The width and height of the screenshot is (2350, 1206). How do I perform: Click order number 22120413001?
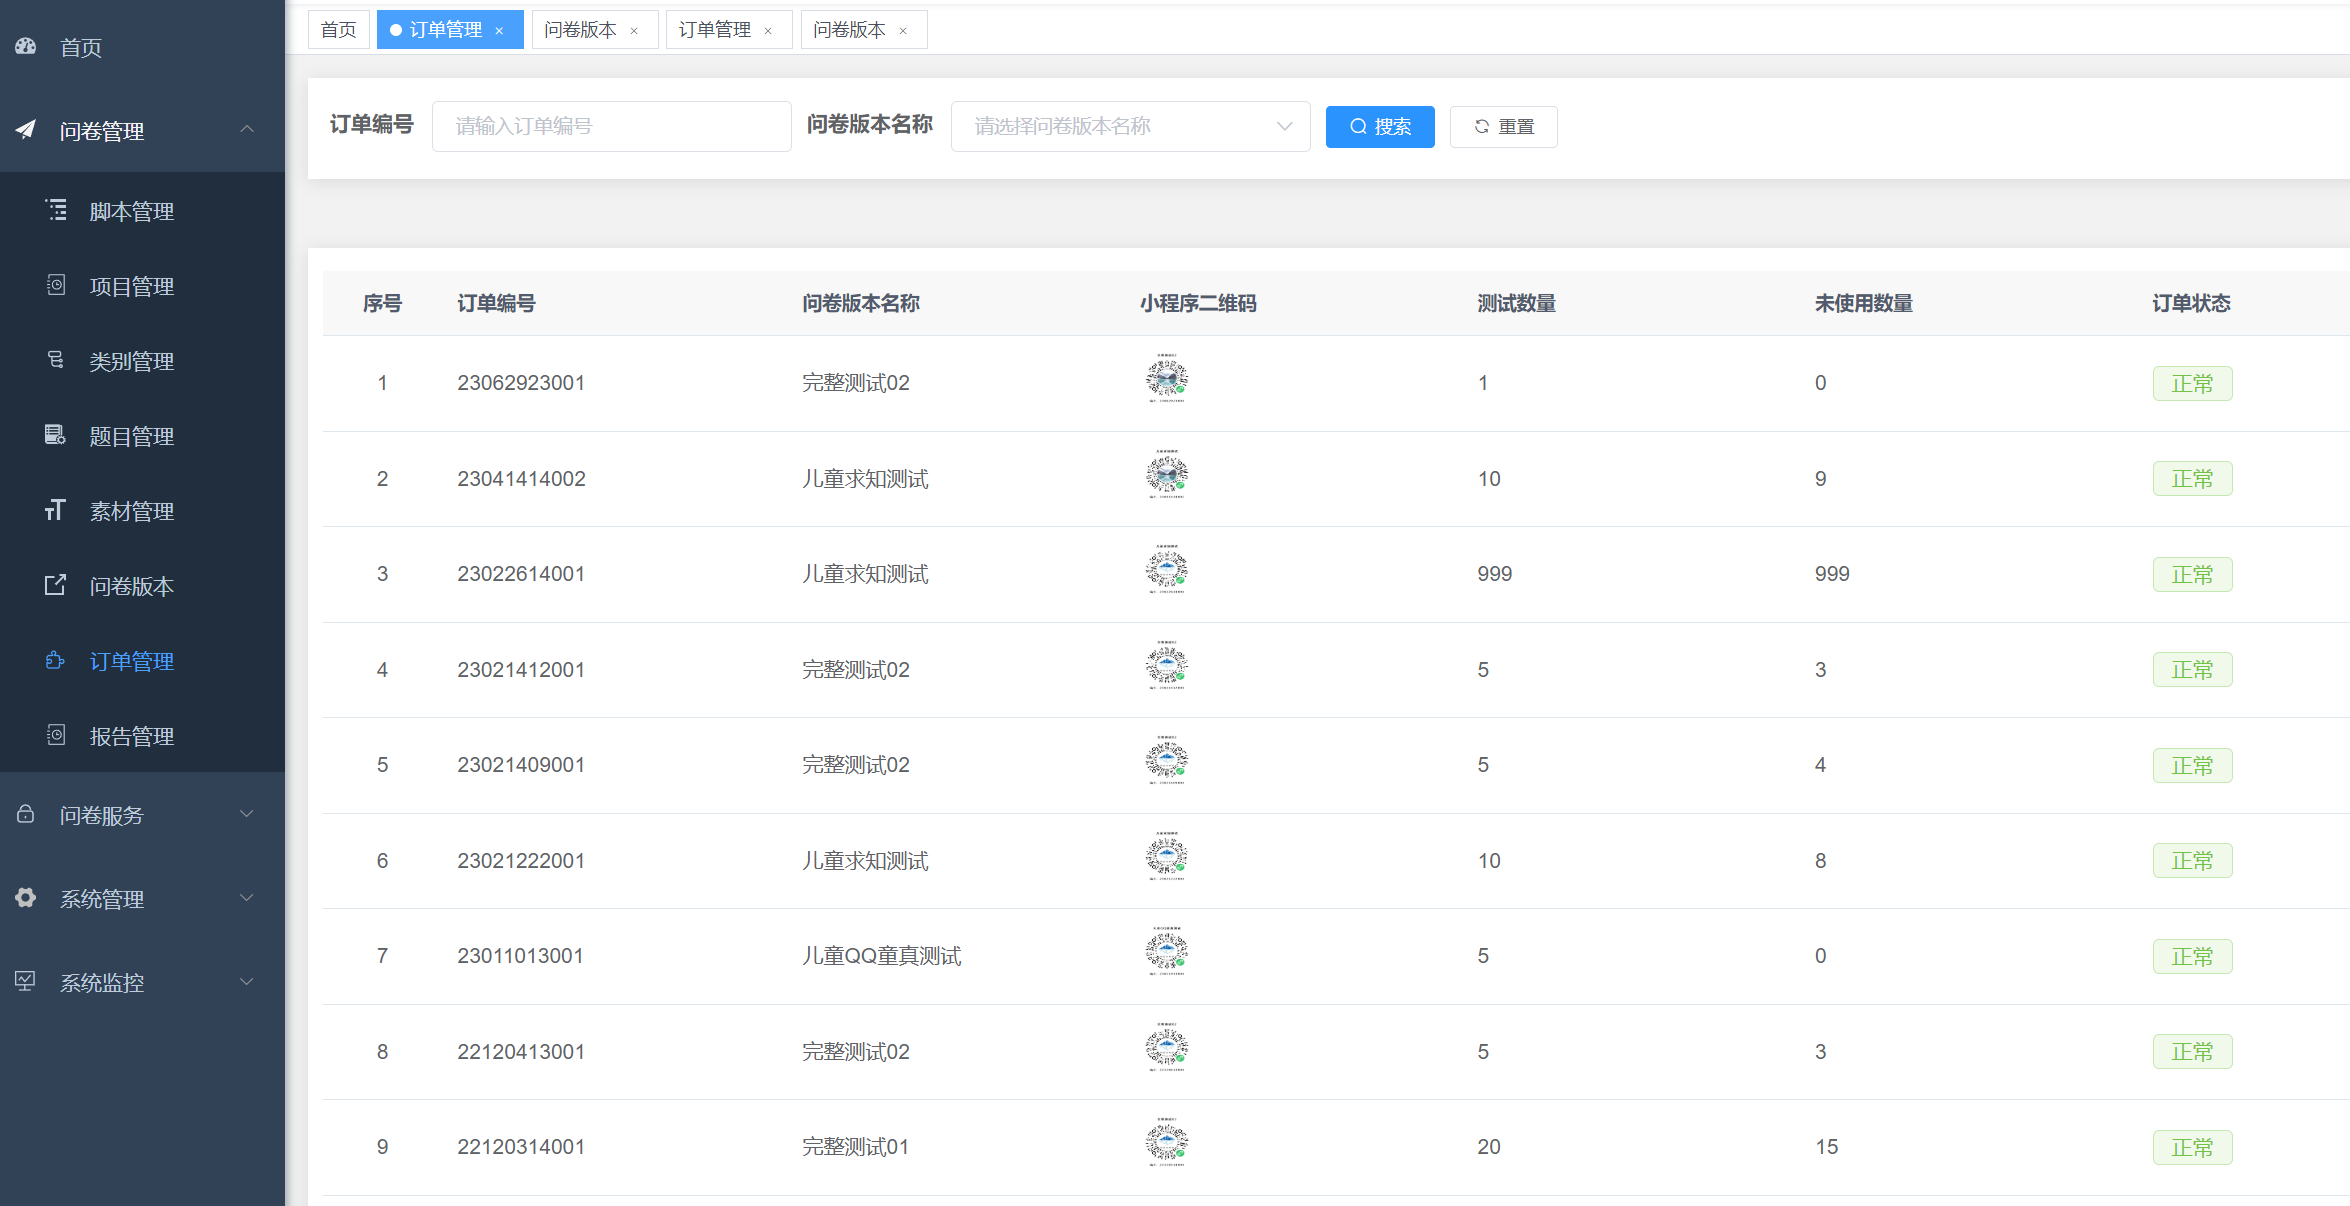pyautogui.click(x=521, y=1052)
